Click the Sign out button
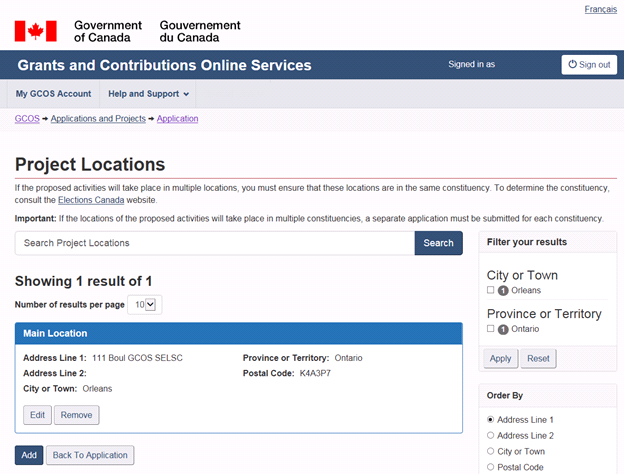Image resolution: width=624 pixels, height=474 pixels. pos(589,64)
